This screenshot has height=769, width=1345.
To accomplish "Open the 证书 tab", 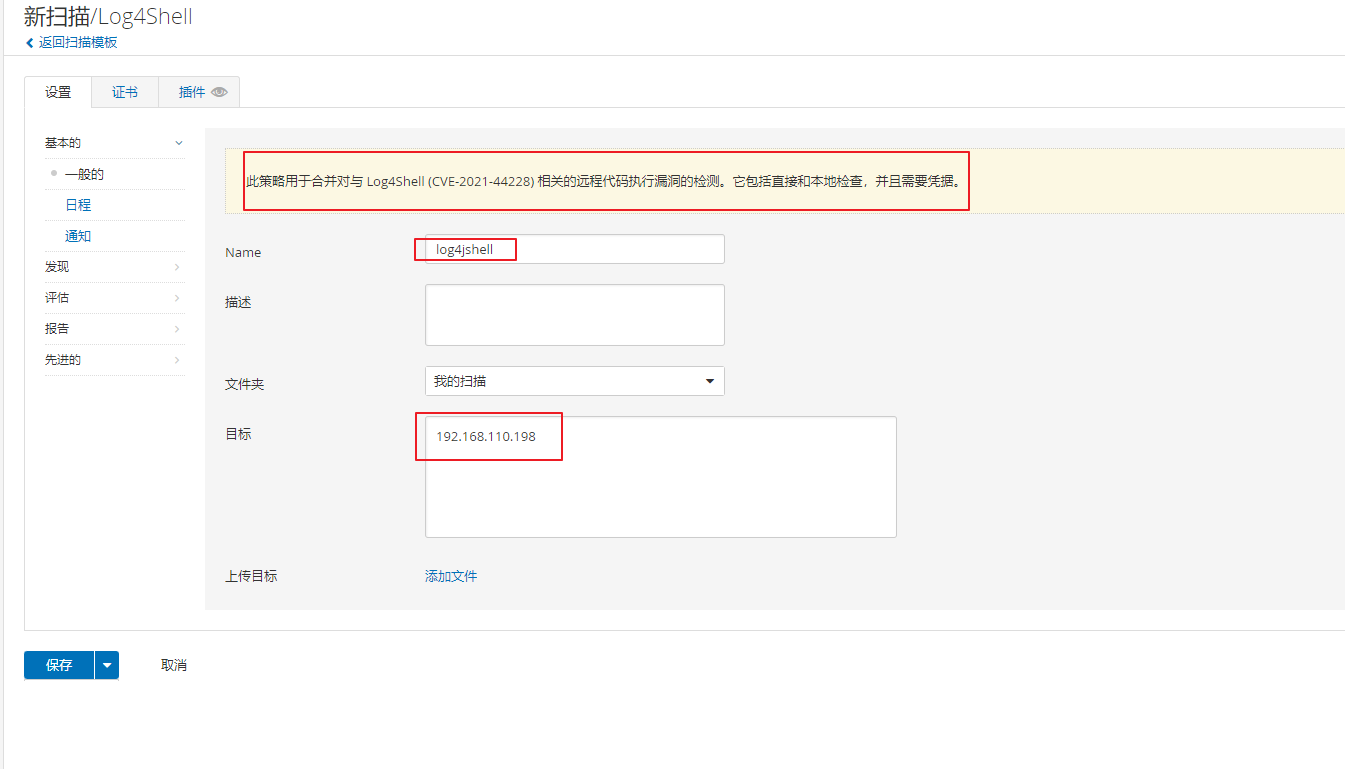I will [125, 92].
